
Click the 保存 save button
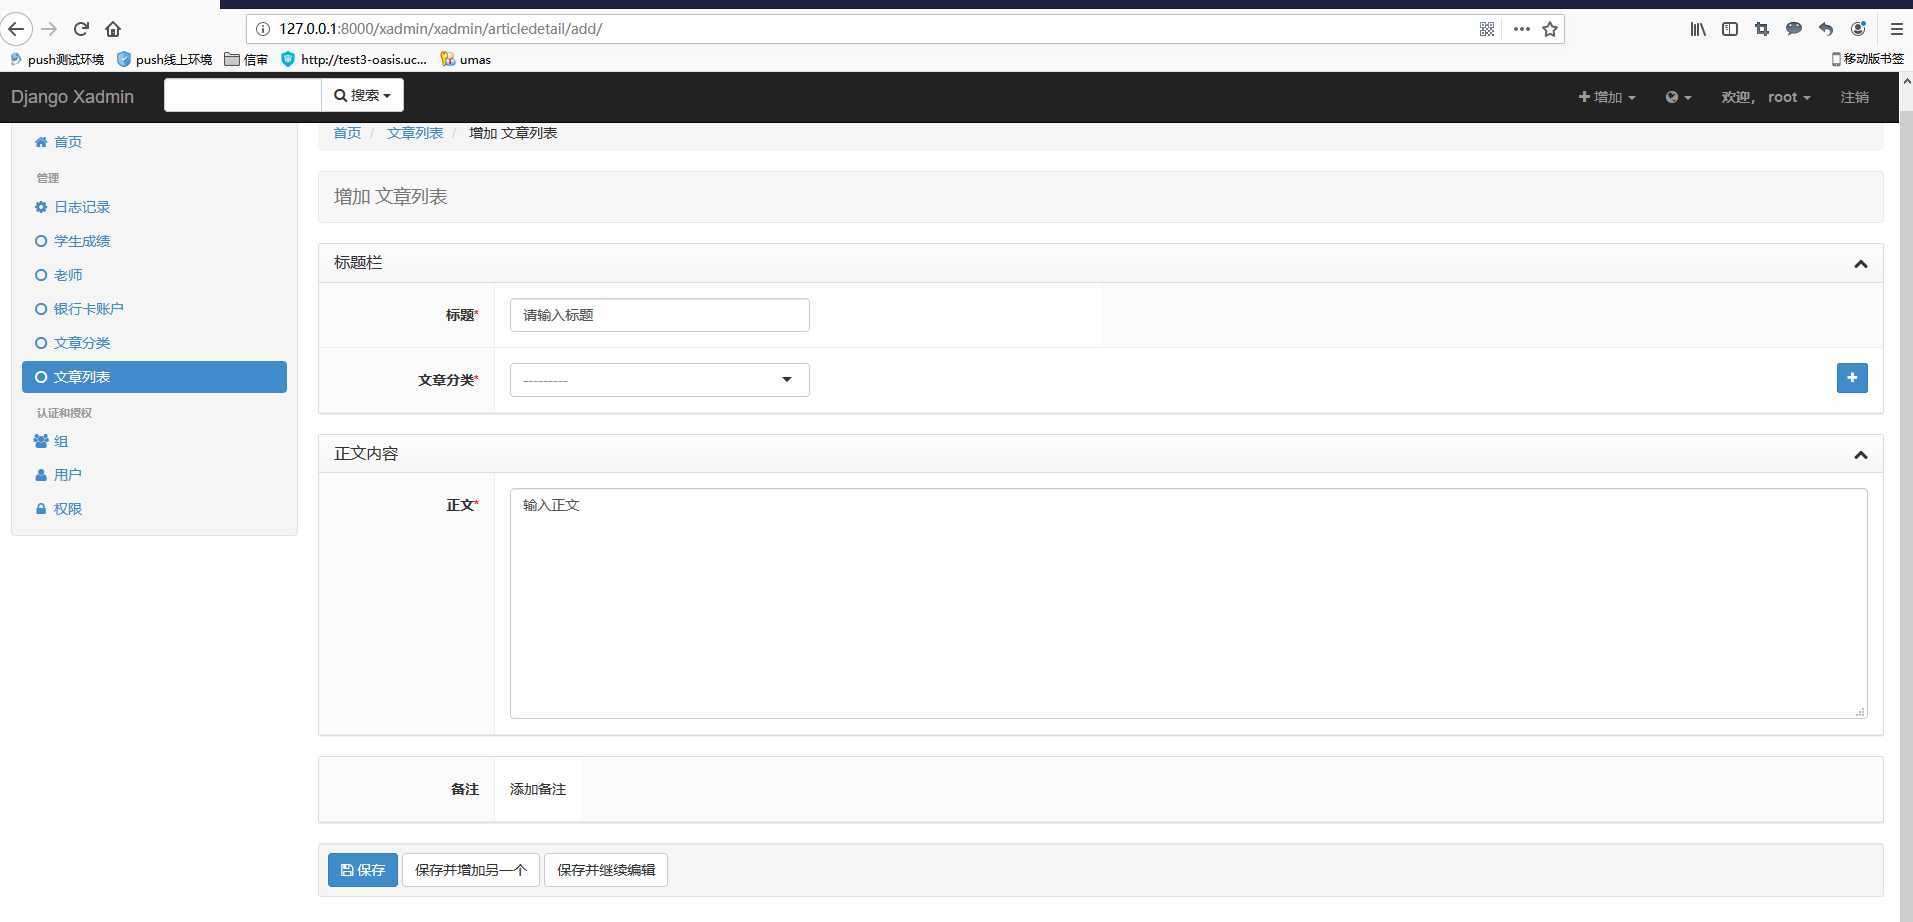point(363,870)
